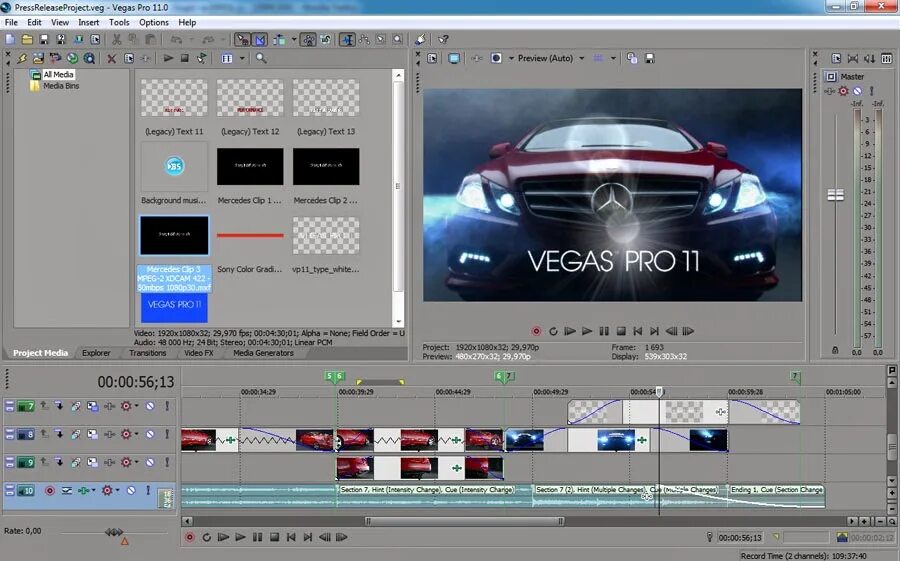Click the Search media magnifier icon
This screenshot has height=561, width=900.
(x=261, y=58)
